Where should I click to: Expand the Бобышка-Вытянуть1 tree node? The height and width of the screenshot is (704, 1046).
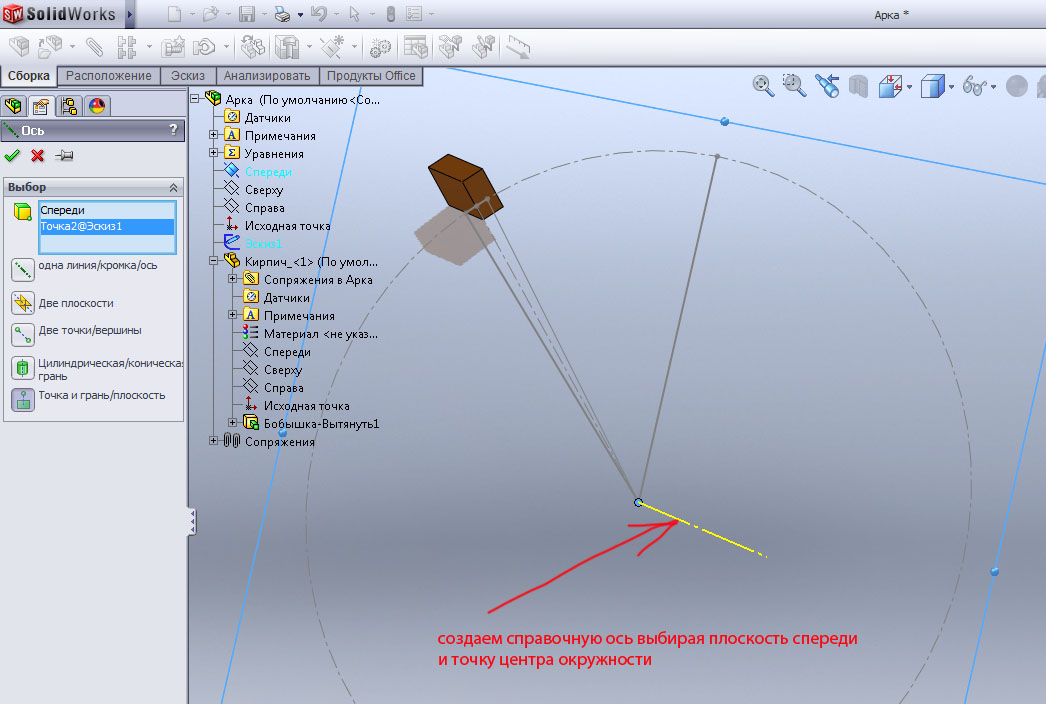(x=232, y=423)
